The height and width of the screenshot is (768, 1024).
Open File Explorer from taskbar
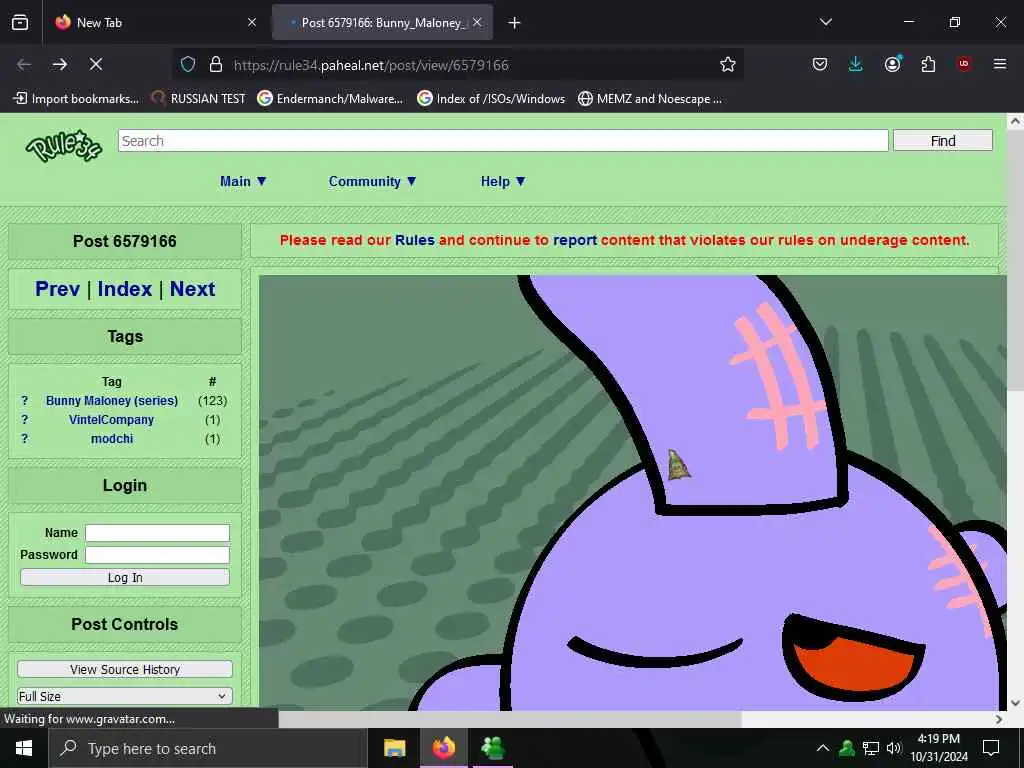[394, 748]
